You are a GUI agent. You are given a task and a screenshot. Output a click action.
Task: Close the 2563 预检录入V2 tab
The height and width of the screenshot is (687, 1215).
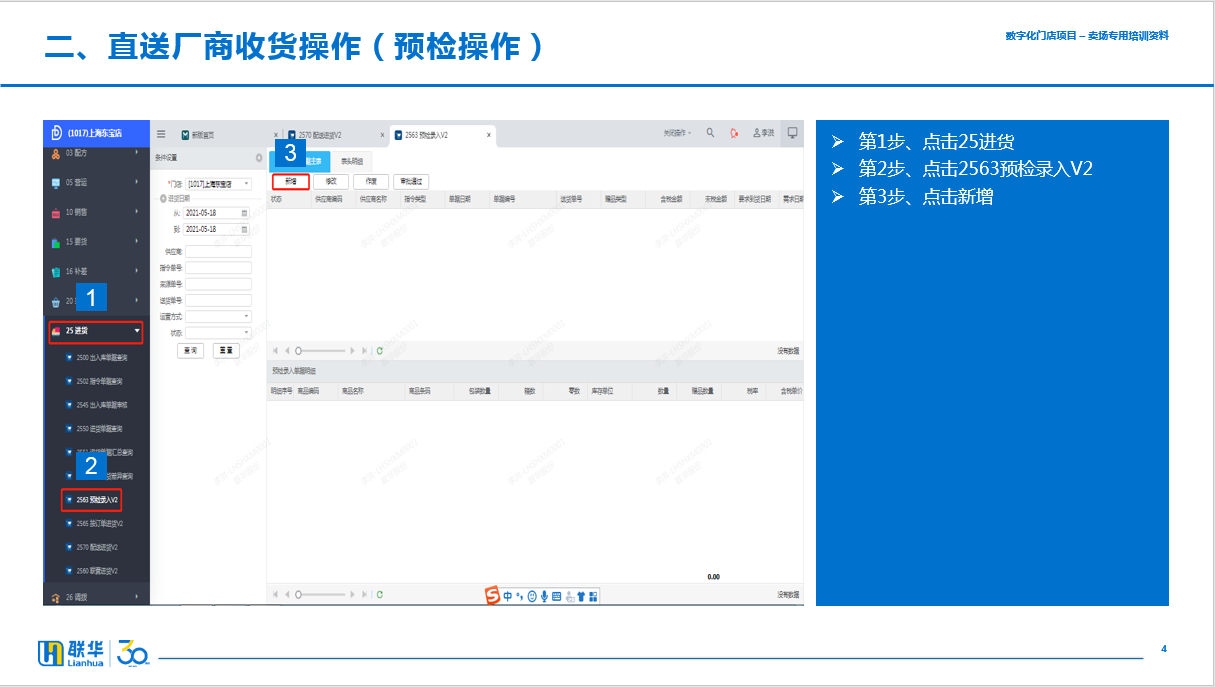pos(489,134)
